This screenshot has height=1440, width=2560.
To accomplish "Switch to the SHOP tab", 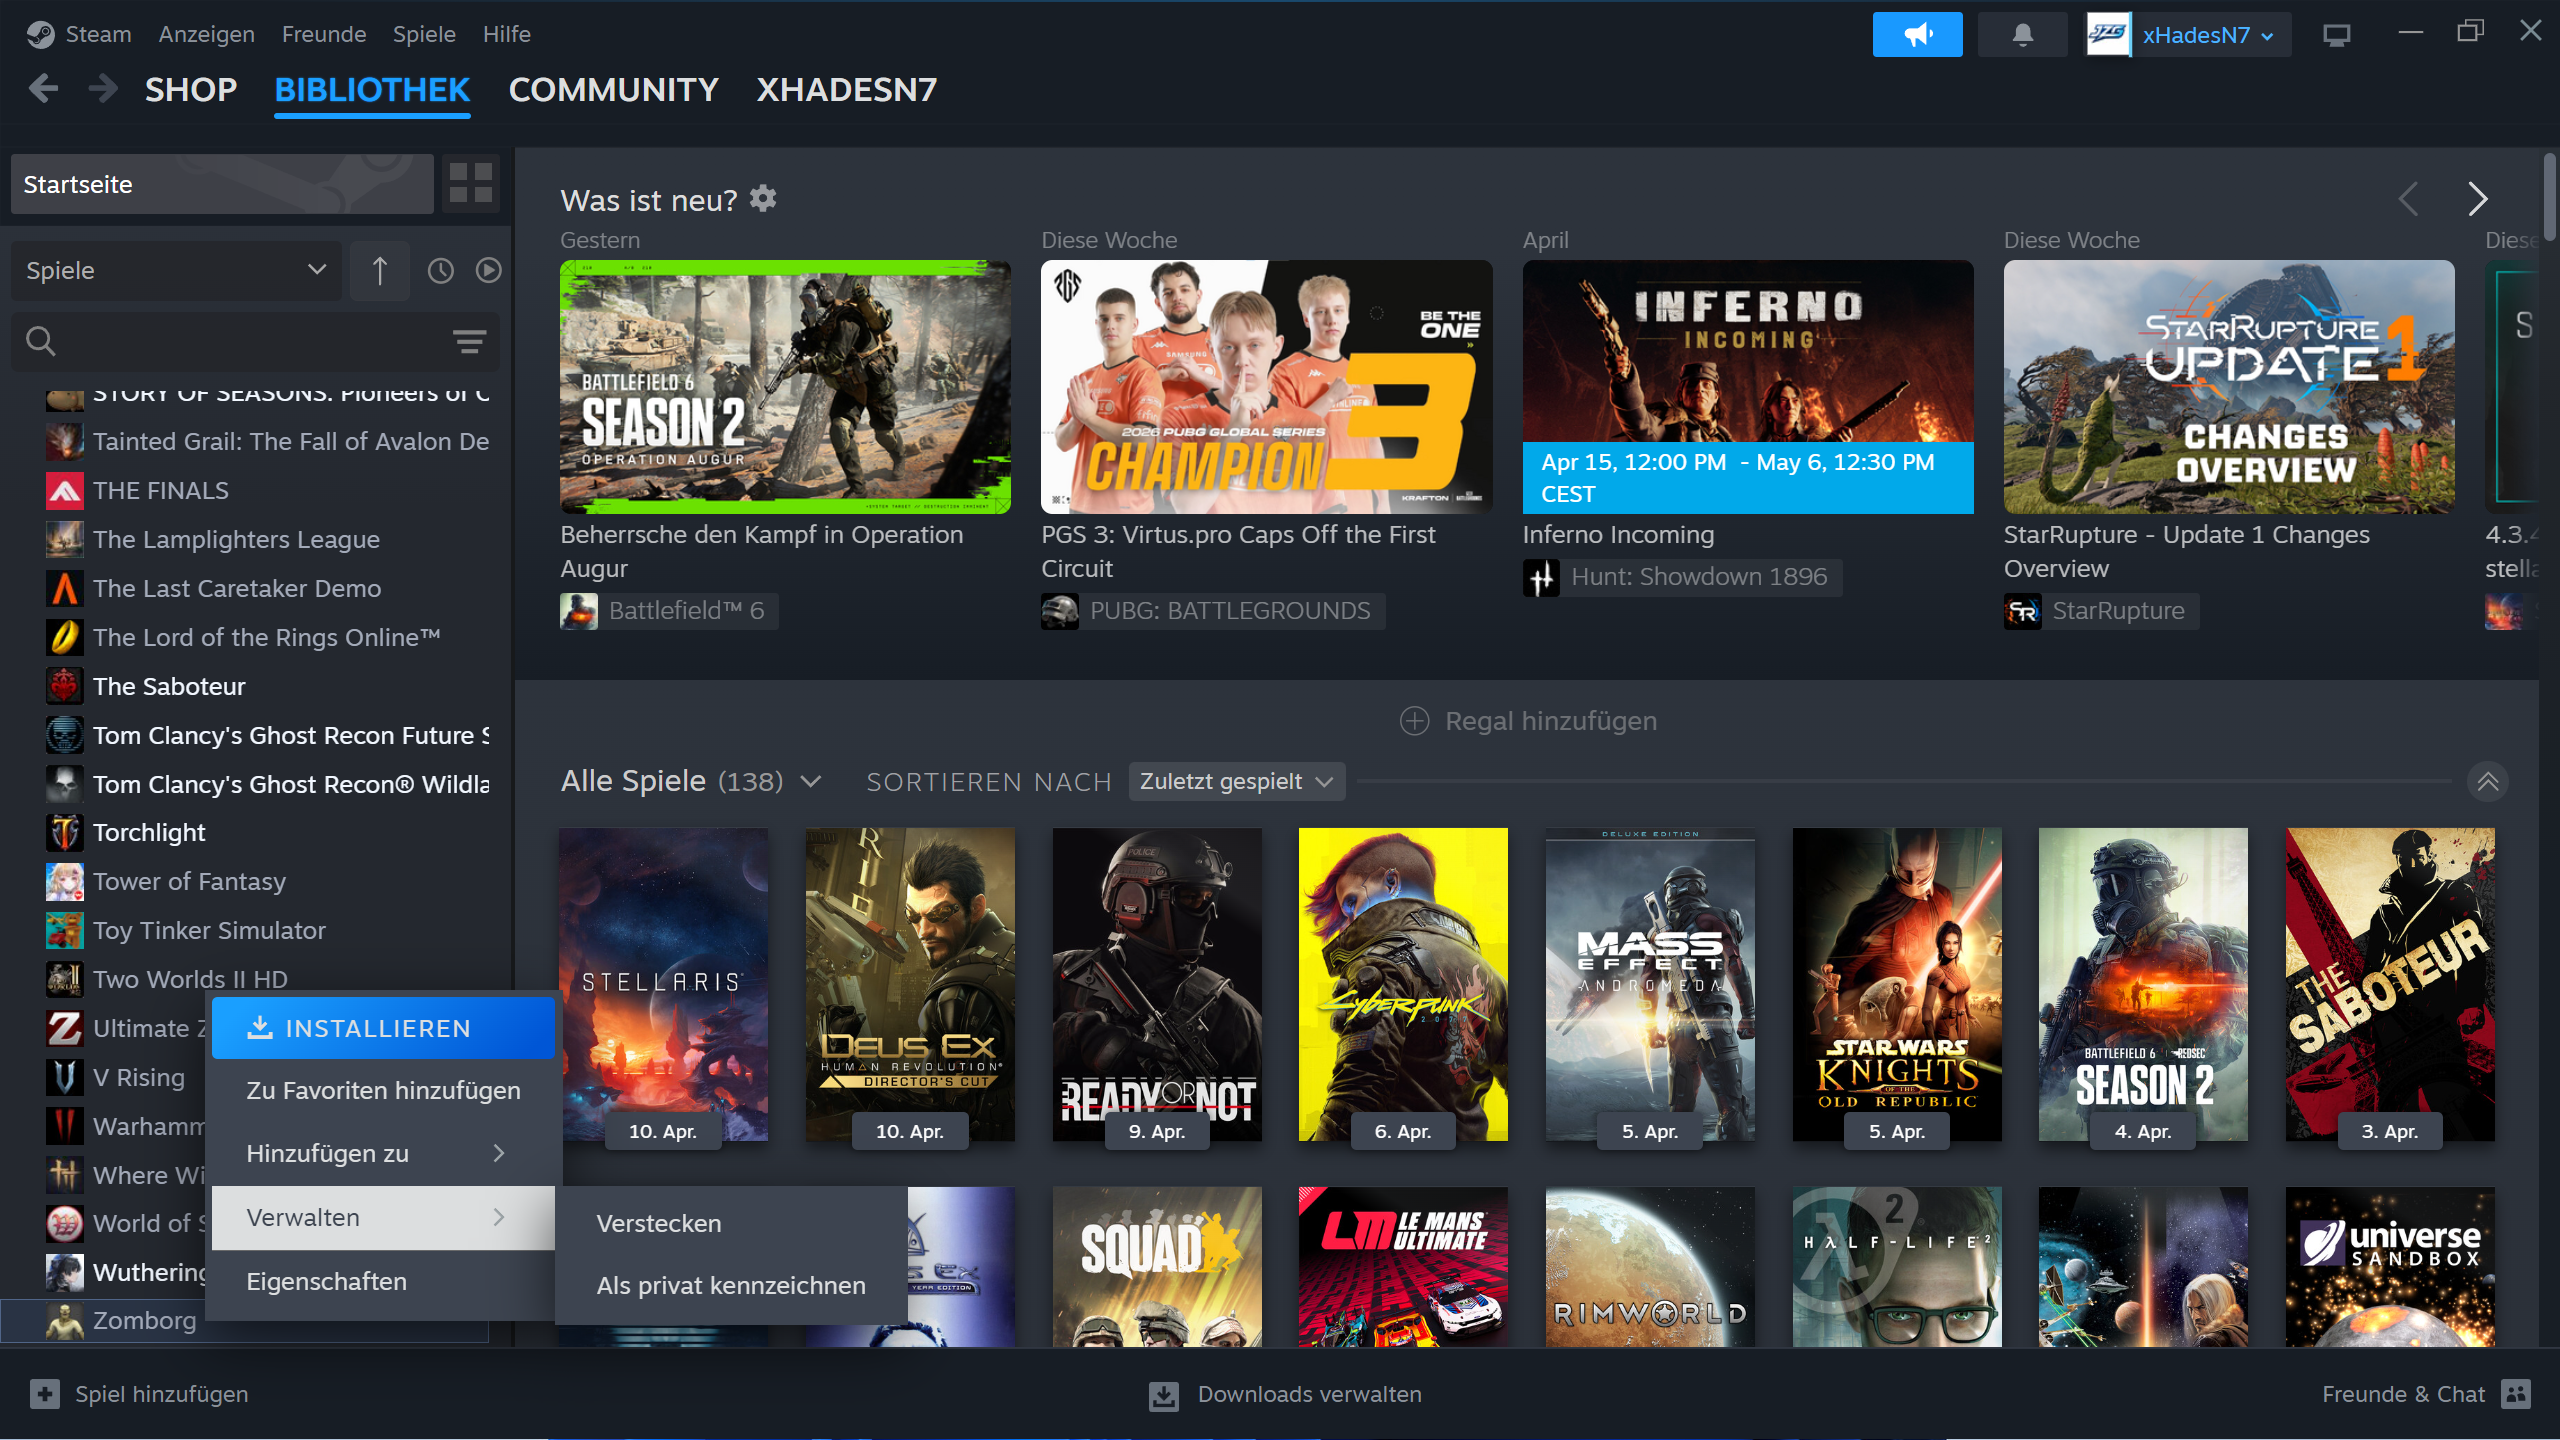I will coord(191,90).
